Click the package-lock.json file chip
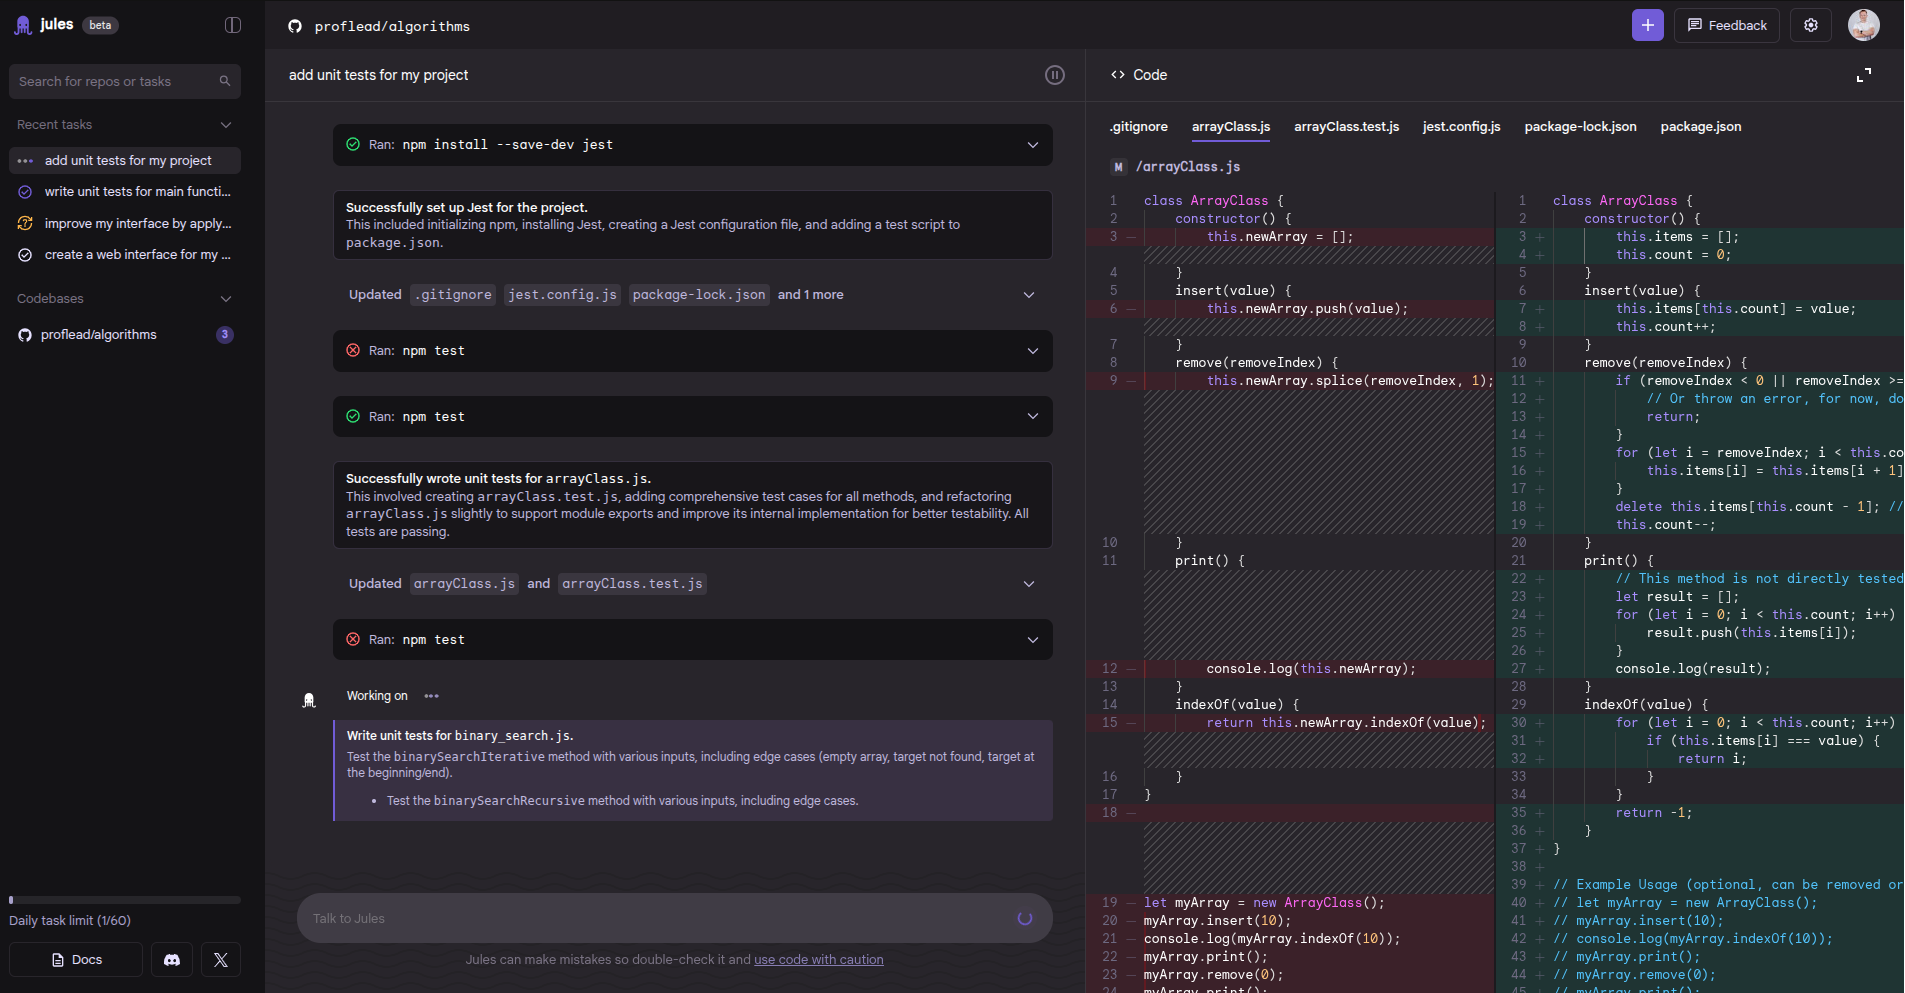Image resolution: width=1905 pixels, height=993 pixels. click(699, 295)
